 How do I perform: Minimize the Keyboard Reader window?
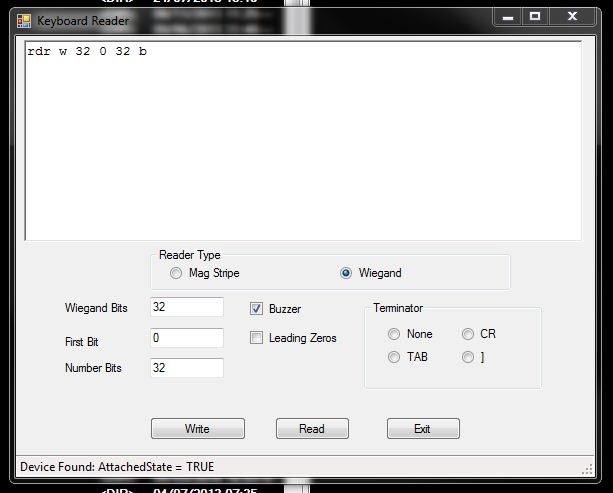point(507,17)
